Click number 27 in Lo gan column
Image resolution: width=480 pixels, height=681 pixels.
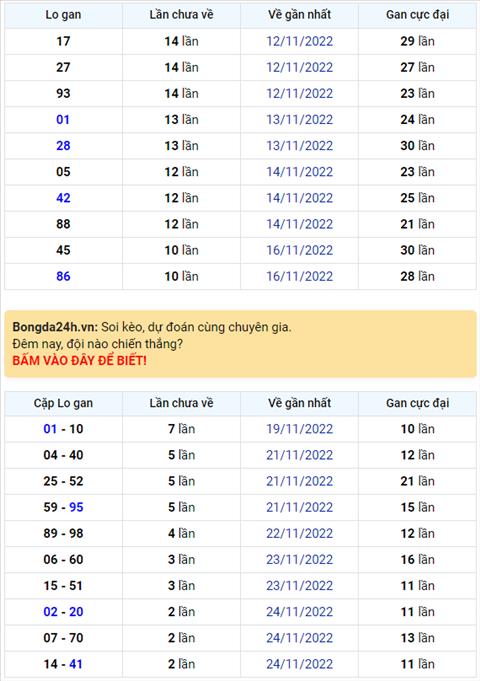(x=63, y=67)
